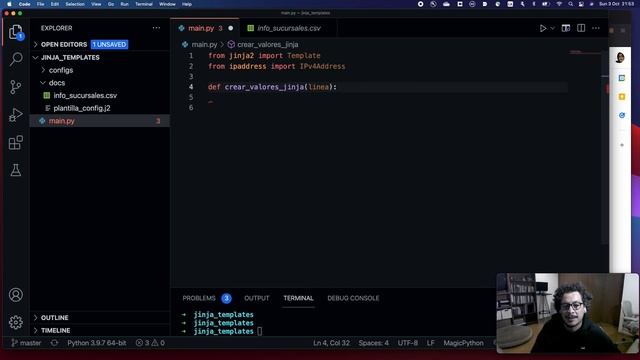
Task: Open the Code application menu
Action: point(24,4)
